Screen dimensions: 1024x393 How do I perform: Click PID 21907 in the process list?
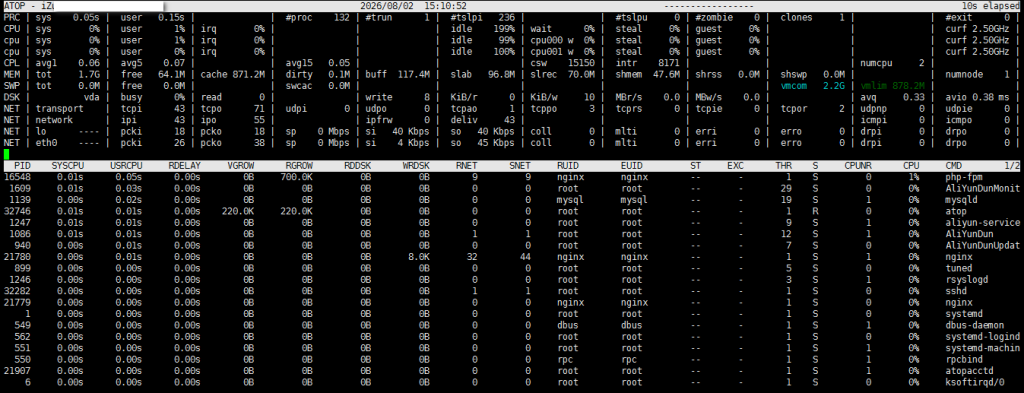tap(18, 371)
